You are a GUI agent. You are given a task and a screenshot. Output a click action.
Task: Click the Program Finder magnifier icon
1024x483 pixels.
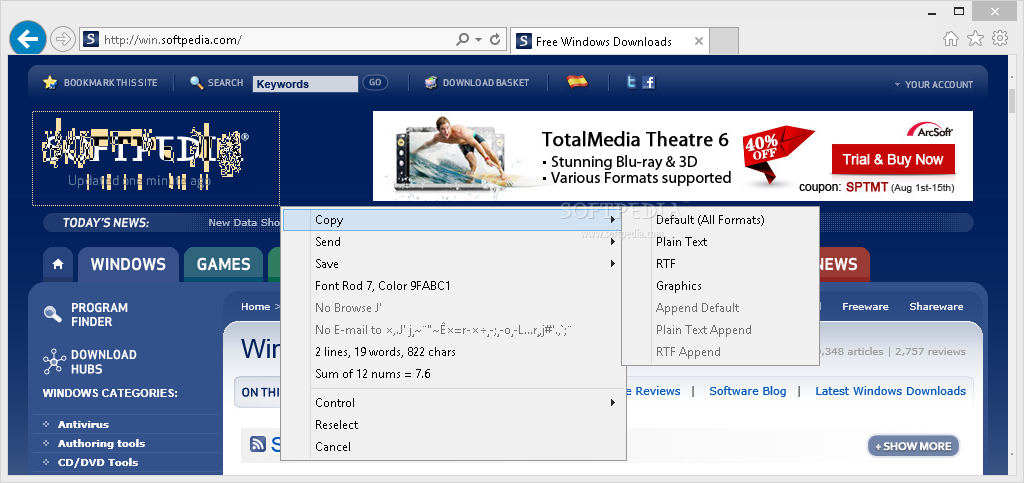coord(52,314)
